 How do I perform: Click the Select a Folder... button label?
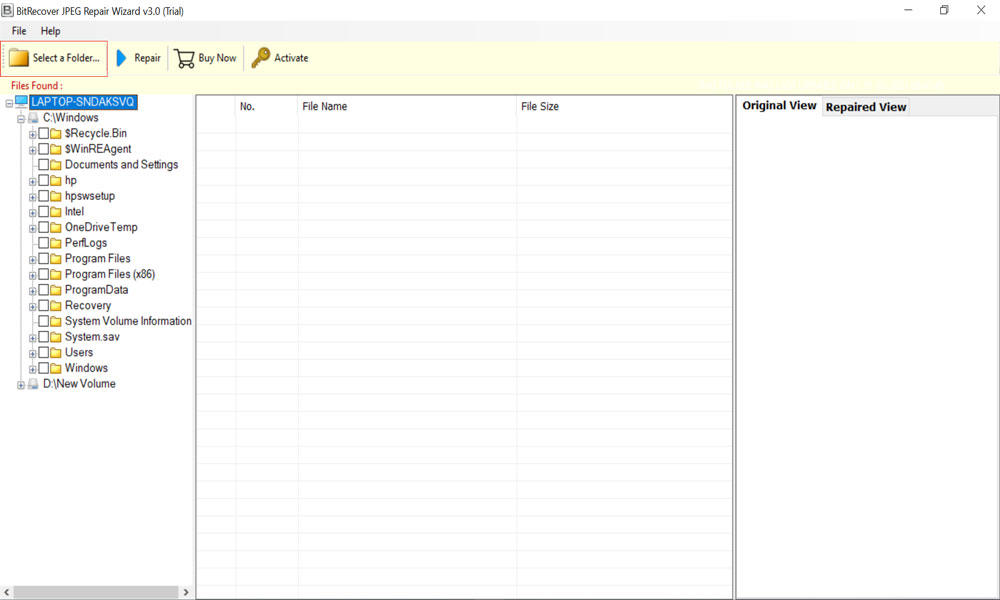click(66, 58)
